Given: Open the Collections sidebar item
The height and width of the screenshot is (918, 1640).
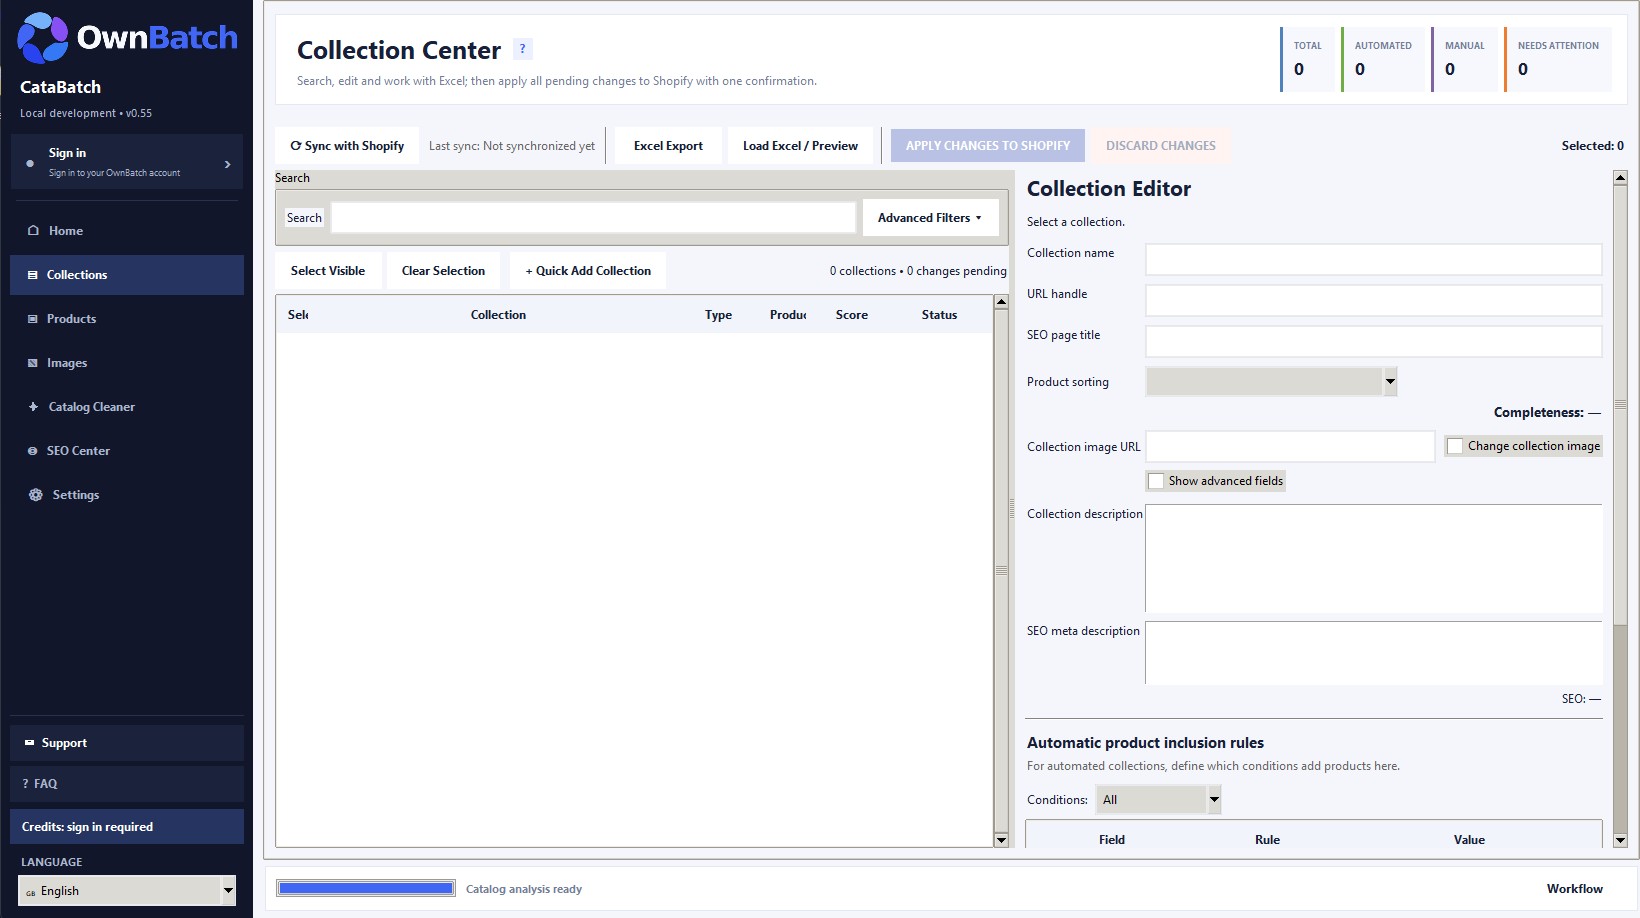Looking at the screenshot, I should pyautogui.click(x=127, y=275).
